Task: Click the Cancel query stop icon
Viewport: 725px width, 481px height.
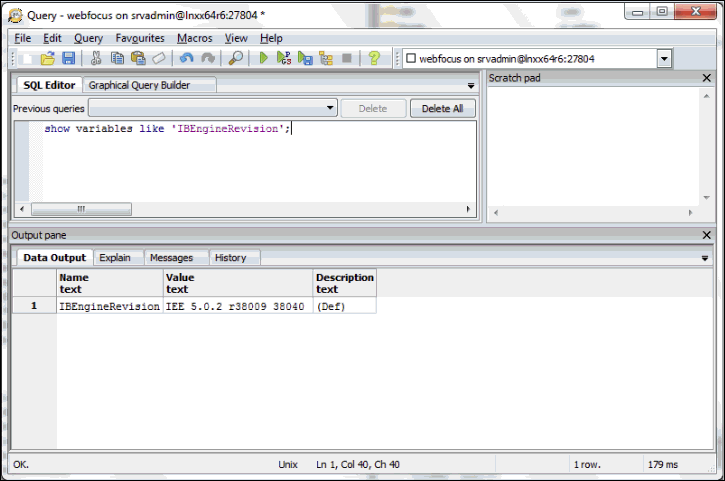Action: 347,58
